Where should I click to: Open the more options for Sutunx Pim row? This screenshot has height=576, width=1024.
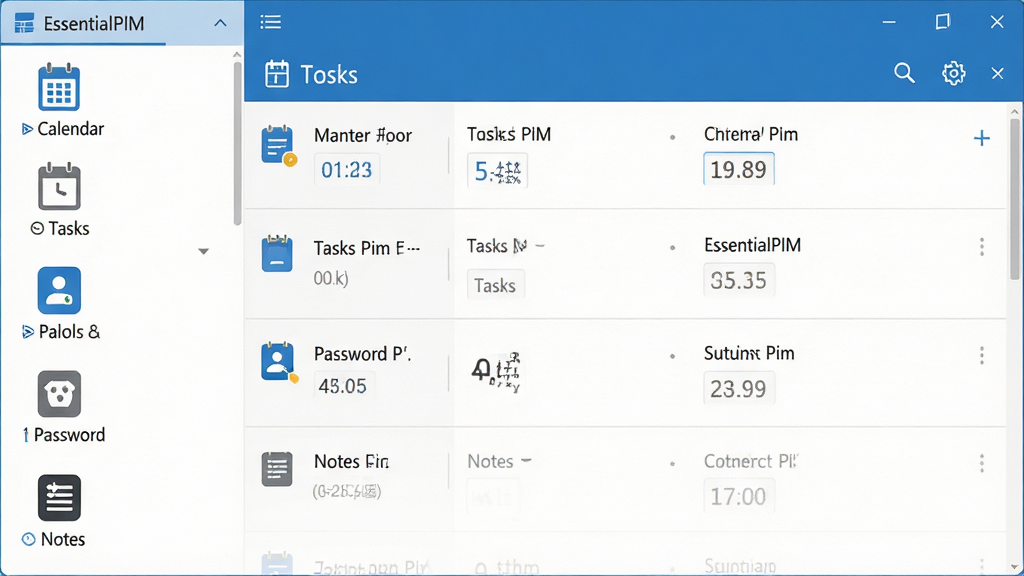(x=982, y=355)
